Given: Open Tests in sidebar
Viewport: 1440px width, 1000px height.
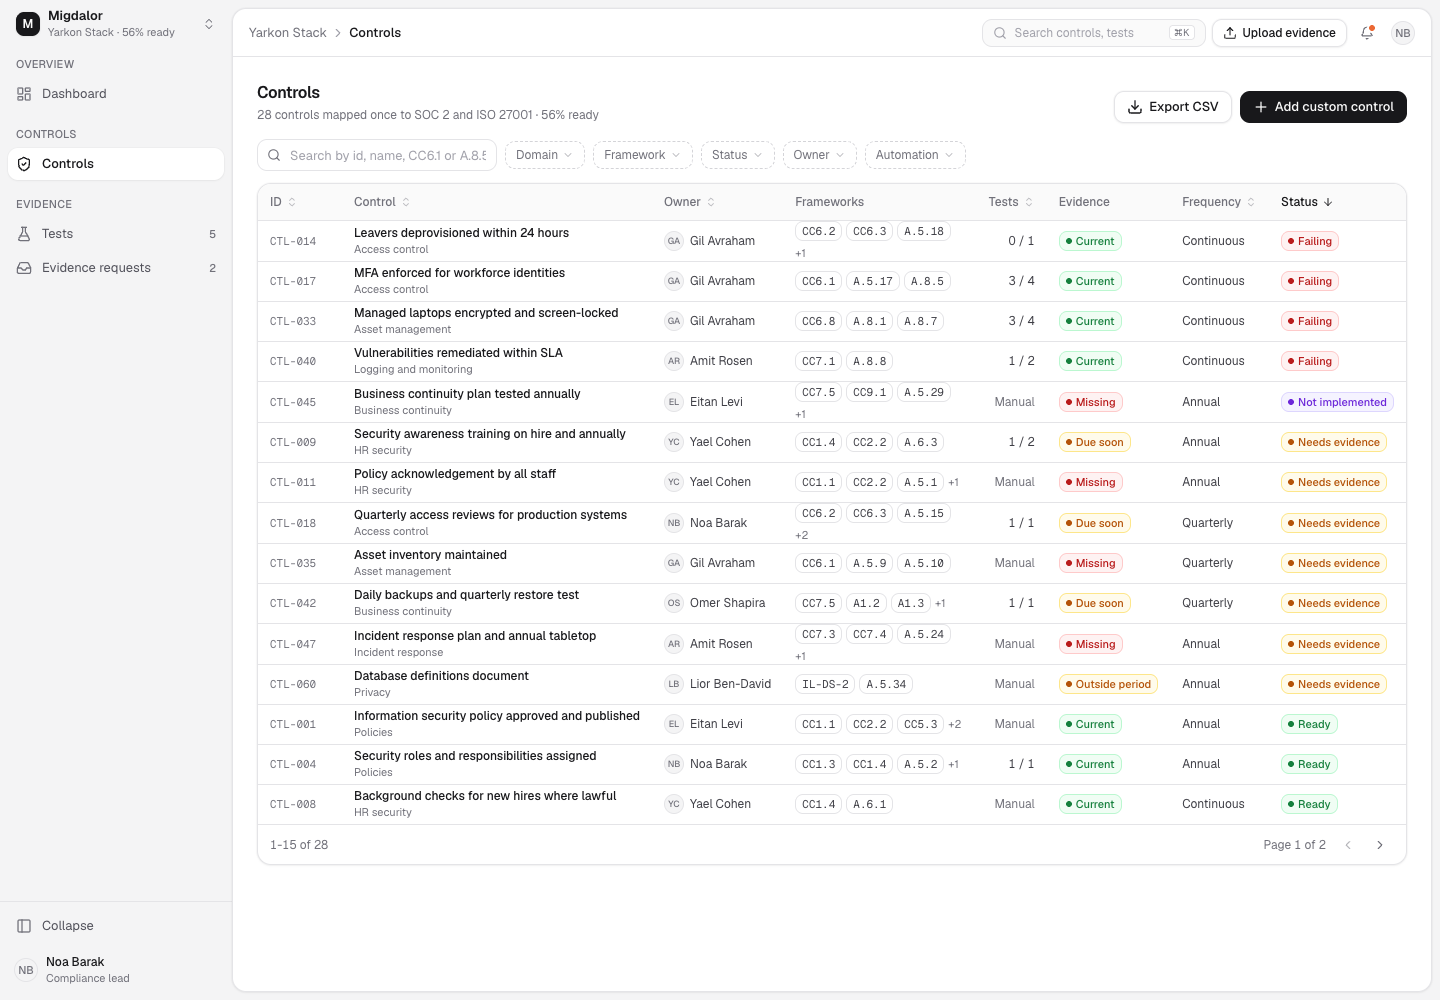Looking at the screenshot, I should pos(116,234).
